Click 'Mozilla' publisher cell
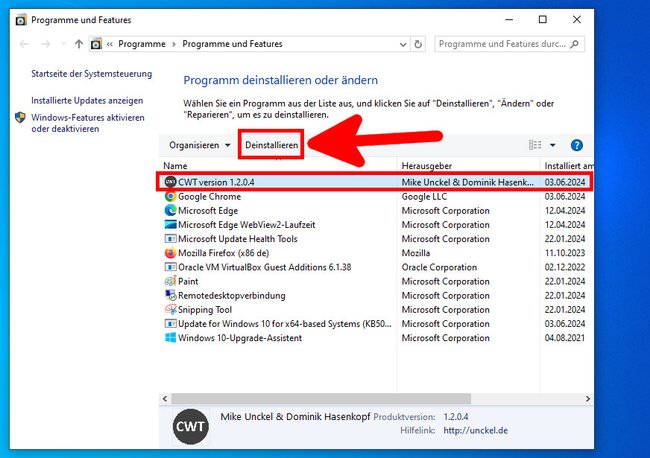This screenshot has width=650, height=458. [x=416, y=253]
